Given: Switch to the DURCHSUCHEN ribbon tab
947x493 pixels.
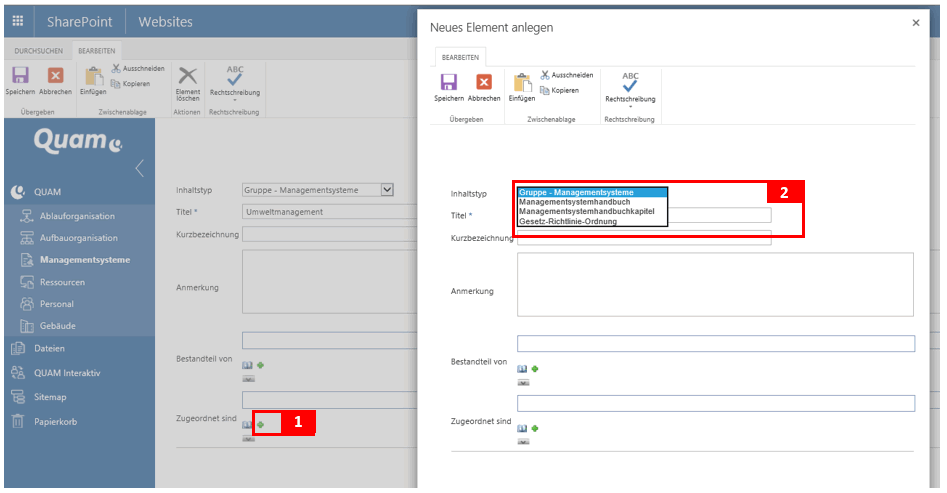Looking at the screenshot, I should [38, 50].
